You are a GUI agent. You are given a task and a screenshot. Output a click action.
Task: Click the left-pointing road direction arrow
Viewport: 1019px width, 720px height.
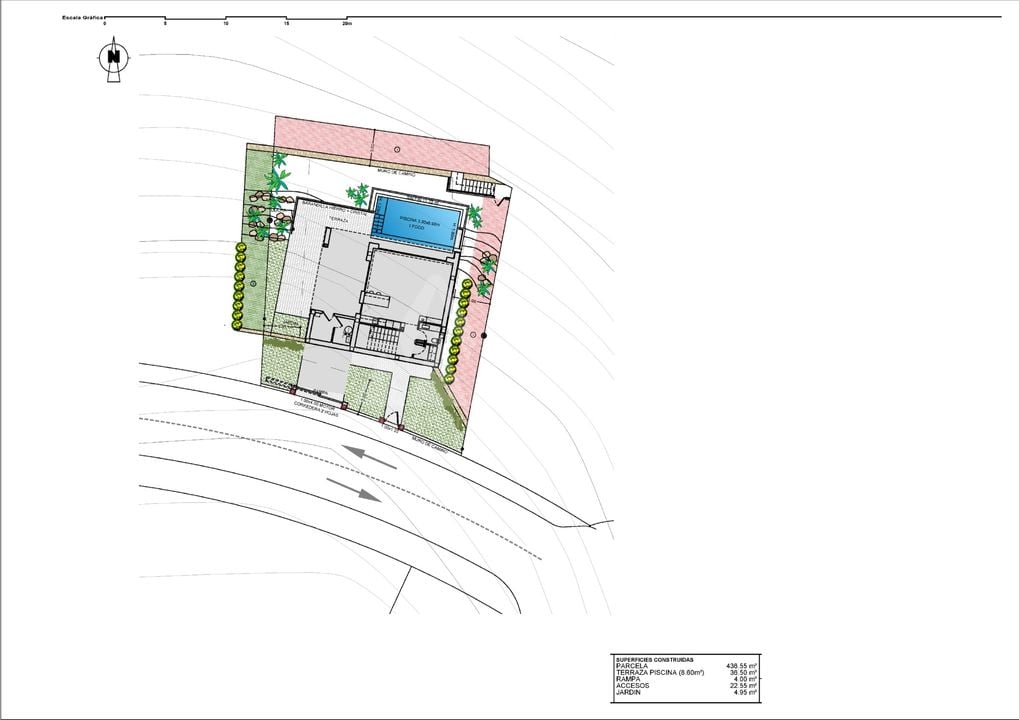[369, 457]
